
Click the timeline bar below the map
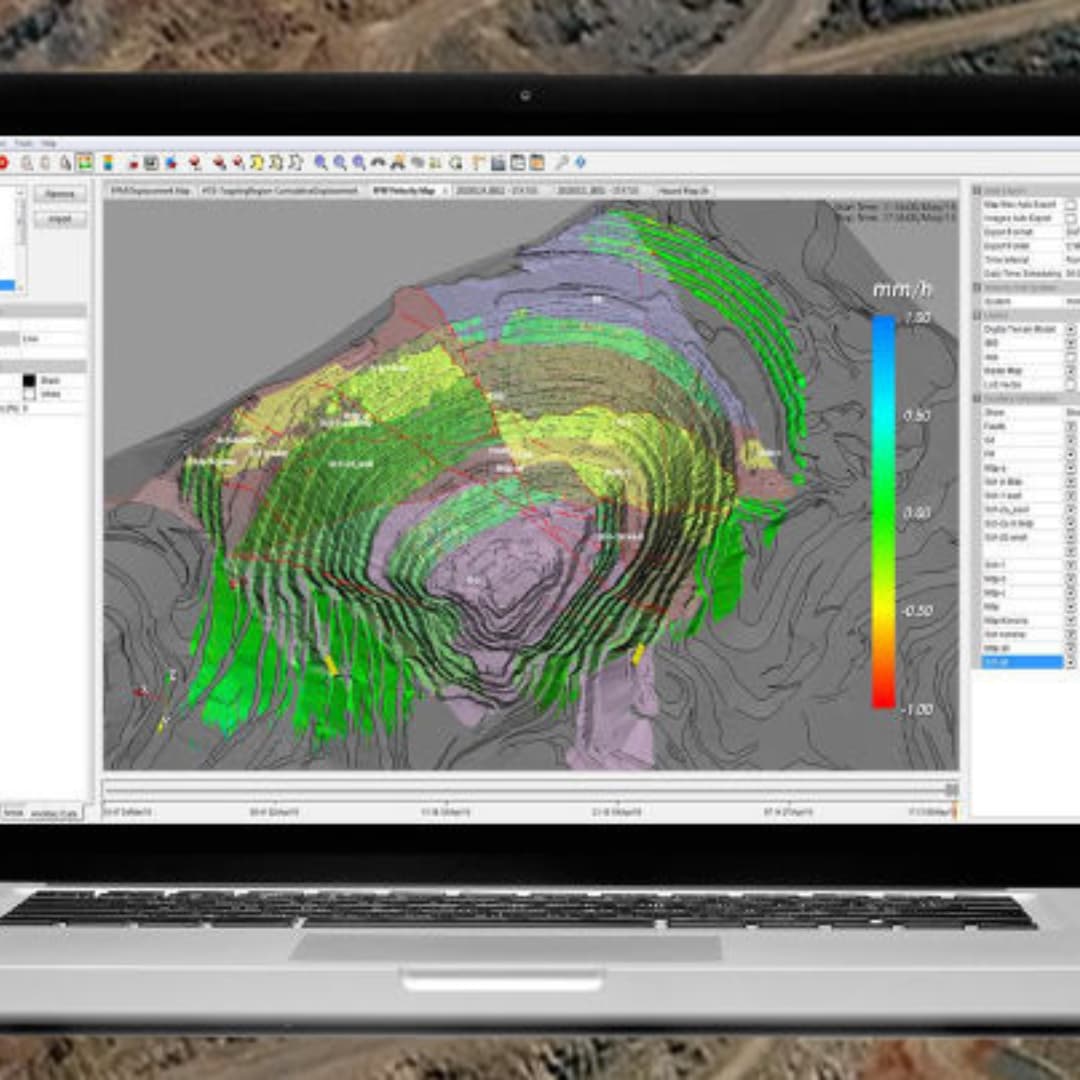click(528, 790)
